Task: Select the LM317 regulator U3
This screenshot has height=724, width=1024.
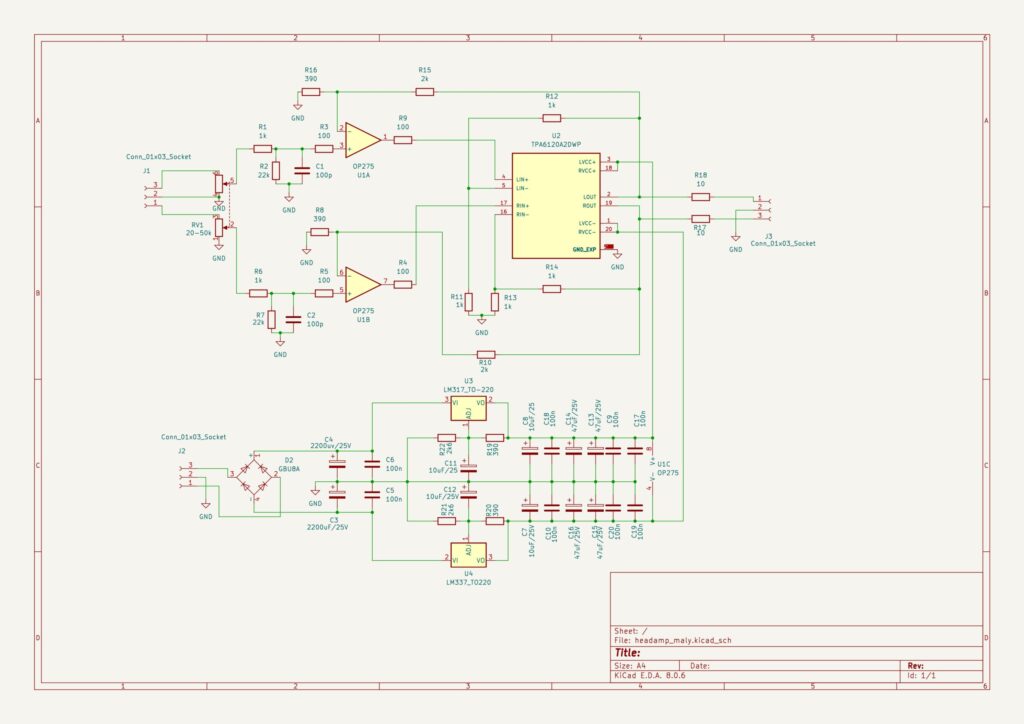Action: [468, 408]
